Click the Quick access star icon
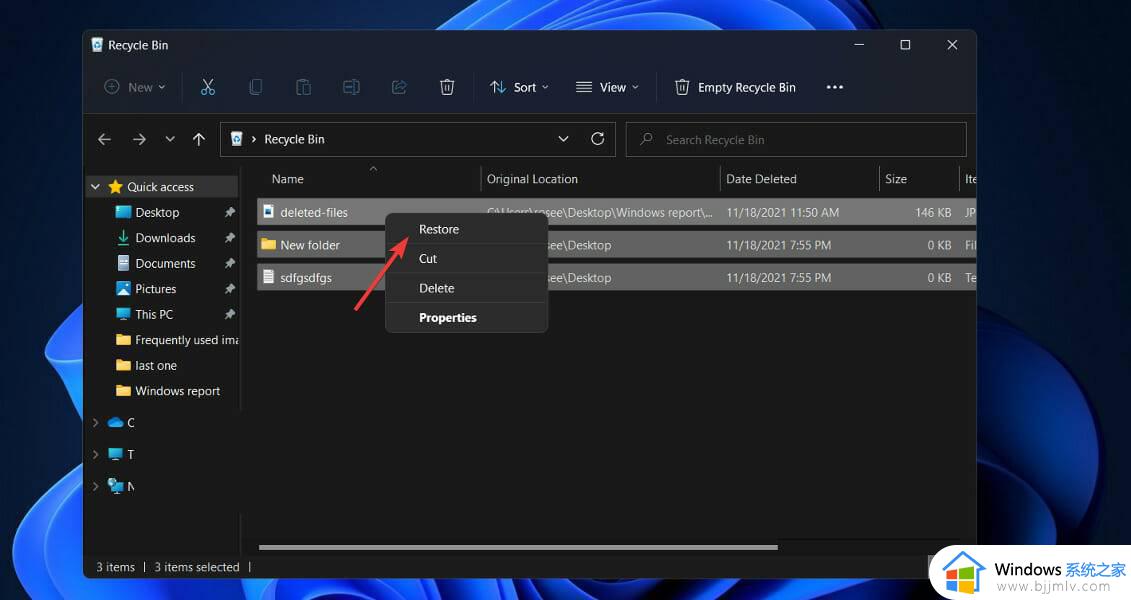Viewport: 1131px width, 600px height. click(x=115, y=187)
